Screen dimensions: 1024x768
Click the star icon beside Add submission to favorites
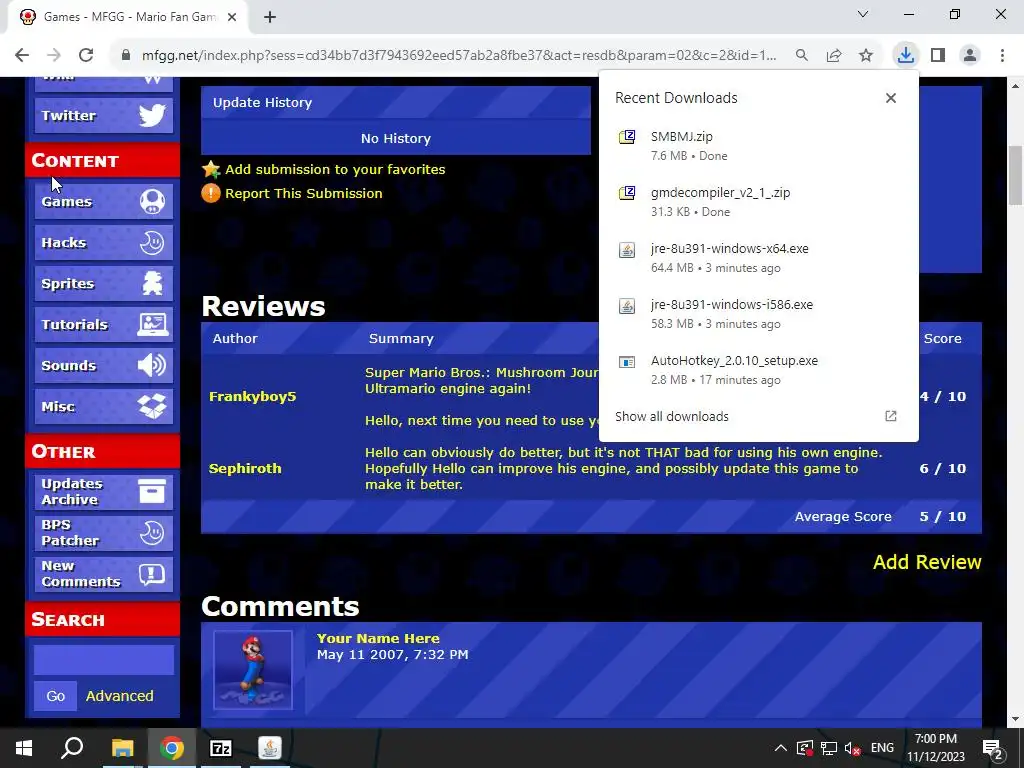point(211,170)
